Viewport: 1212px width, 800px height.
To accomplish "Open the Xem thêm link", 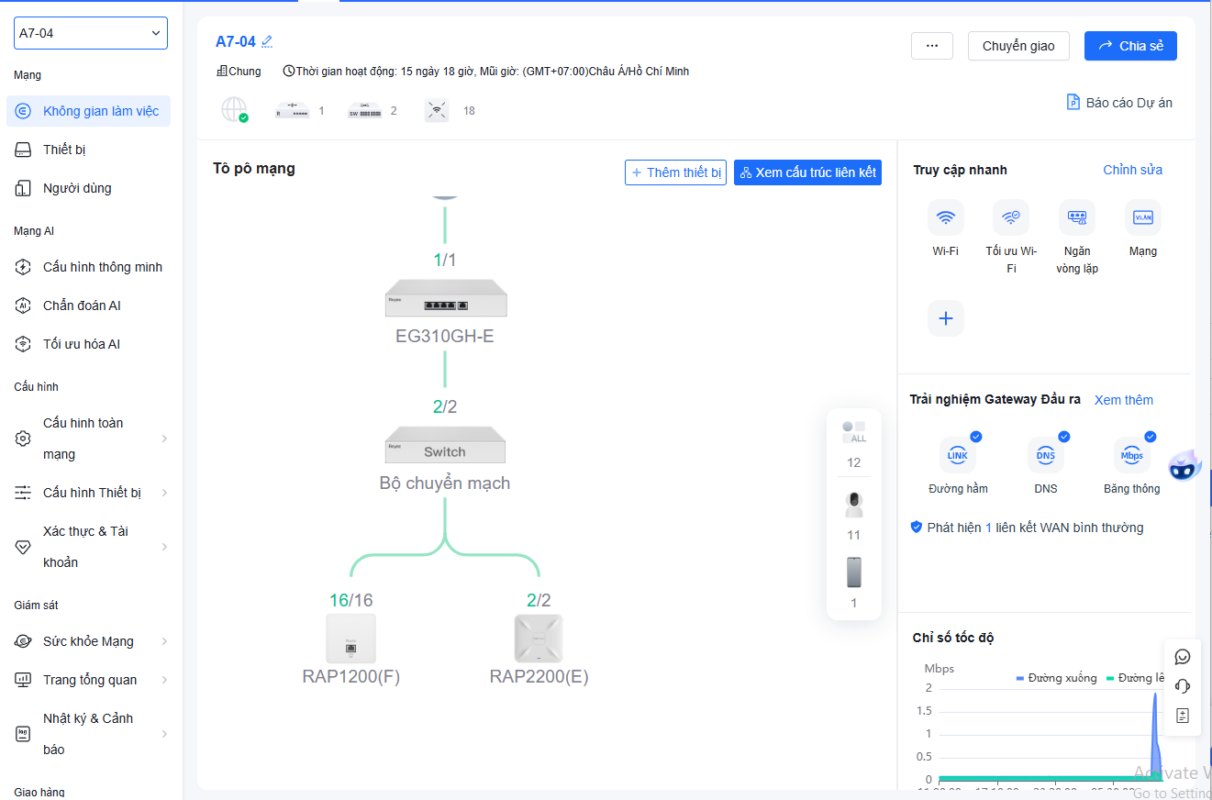I will coord(1124,400).
